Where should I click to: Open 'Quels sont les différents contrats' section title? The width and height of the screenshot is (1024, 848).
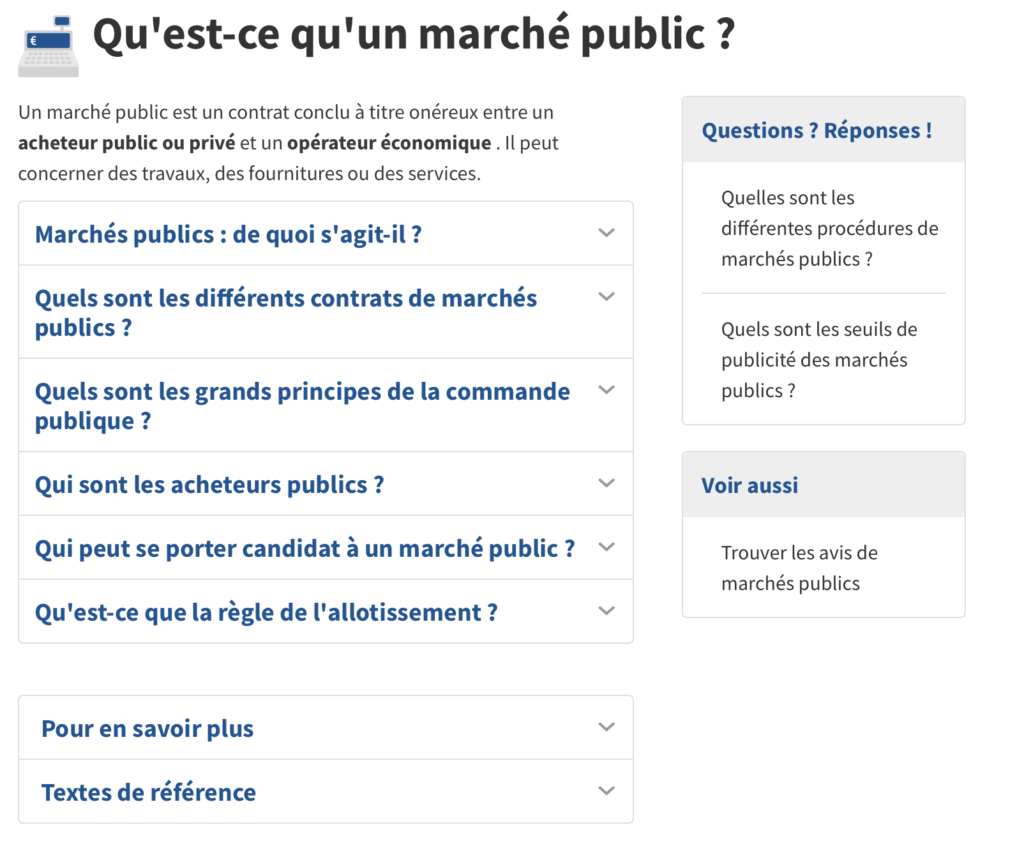click(285, 312)
